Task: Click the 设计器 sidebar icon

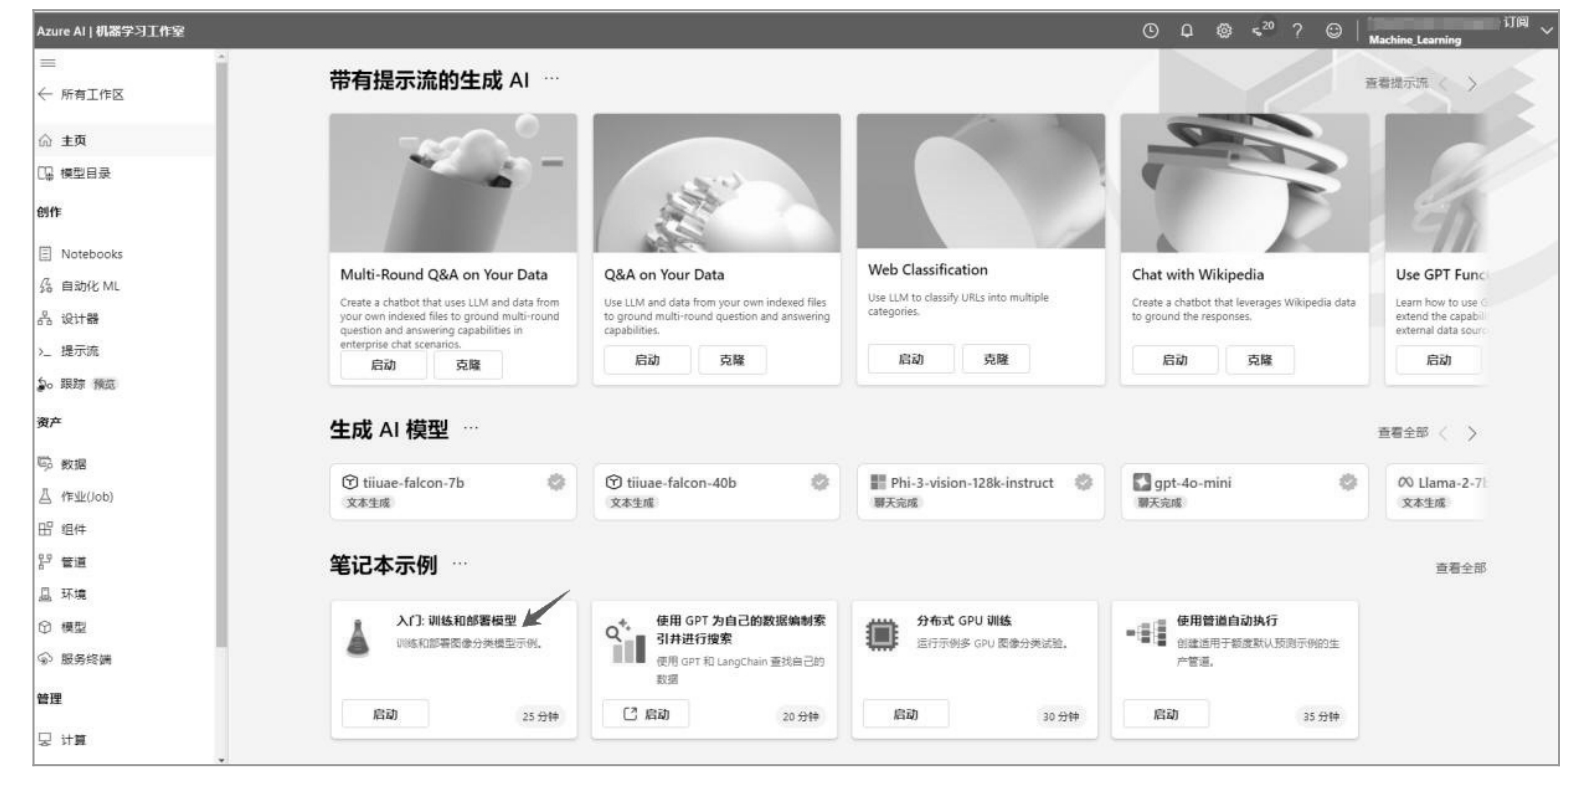Action: [x=45, y=319]
